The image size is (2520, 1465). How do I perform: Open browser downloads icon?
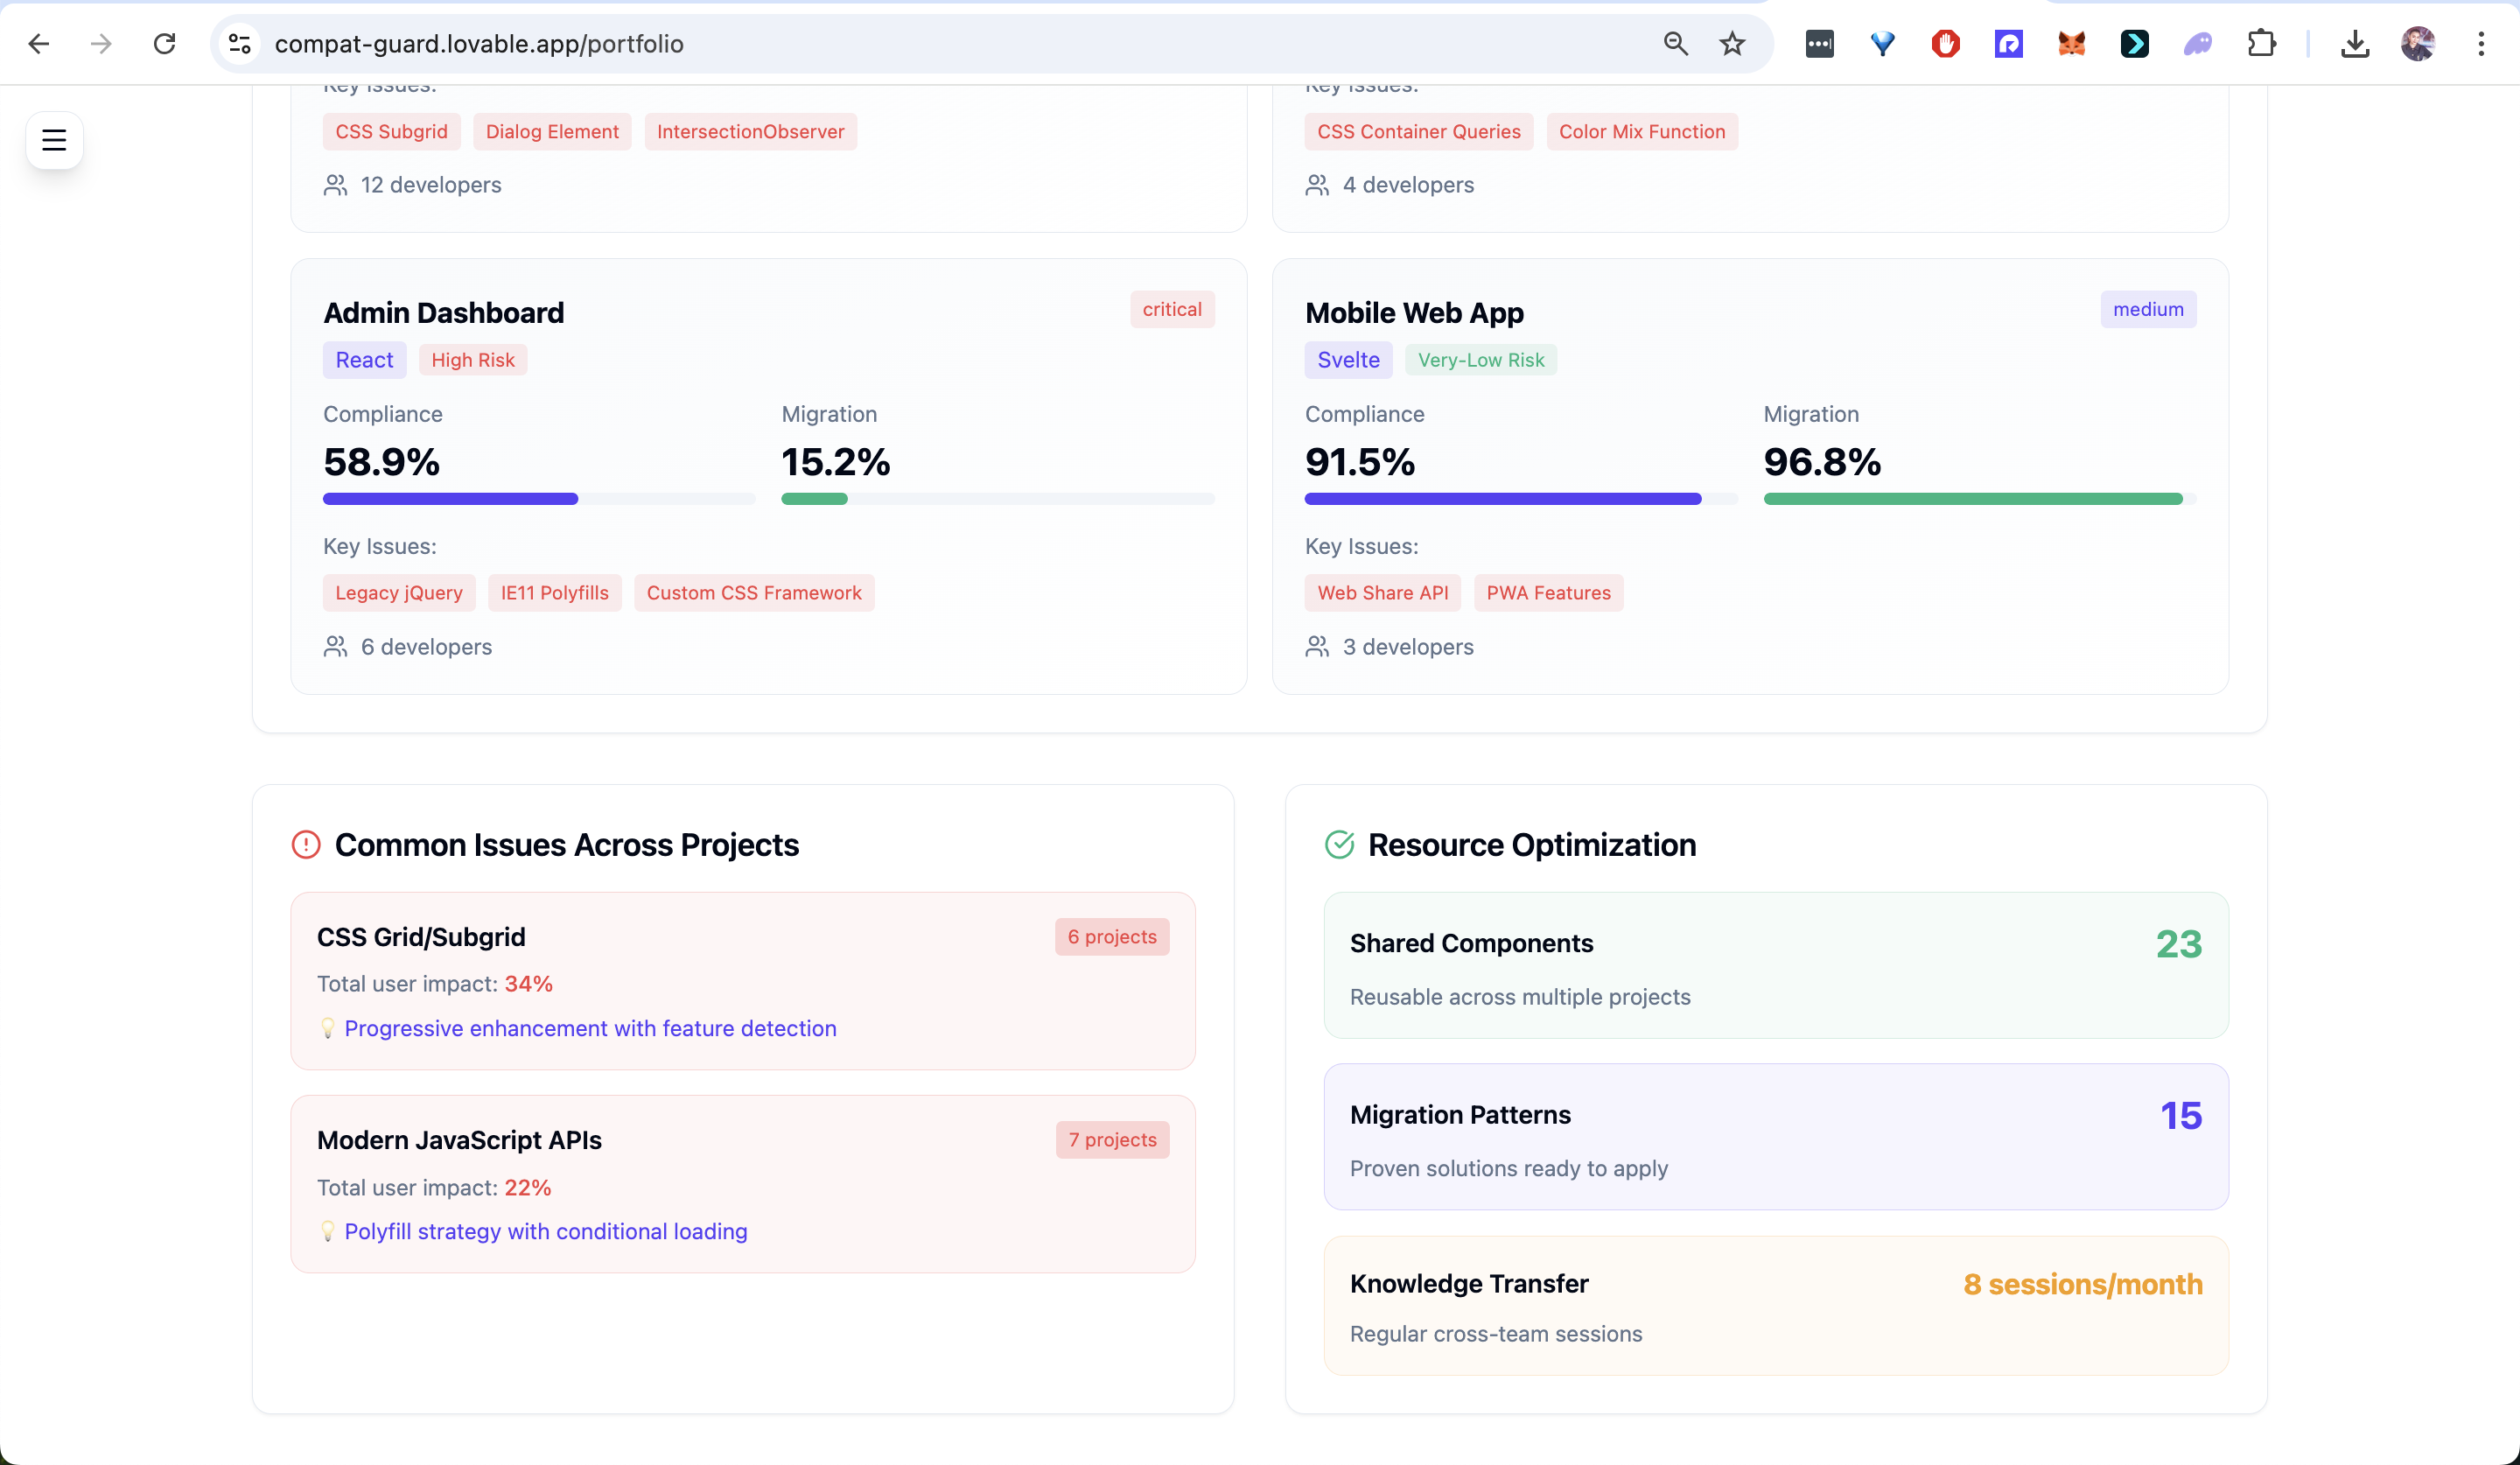[2355, 44]
